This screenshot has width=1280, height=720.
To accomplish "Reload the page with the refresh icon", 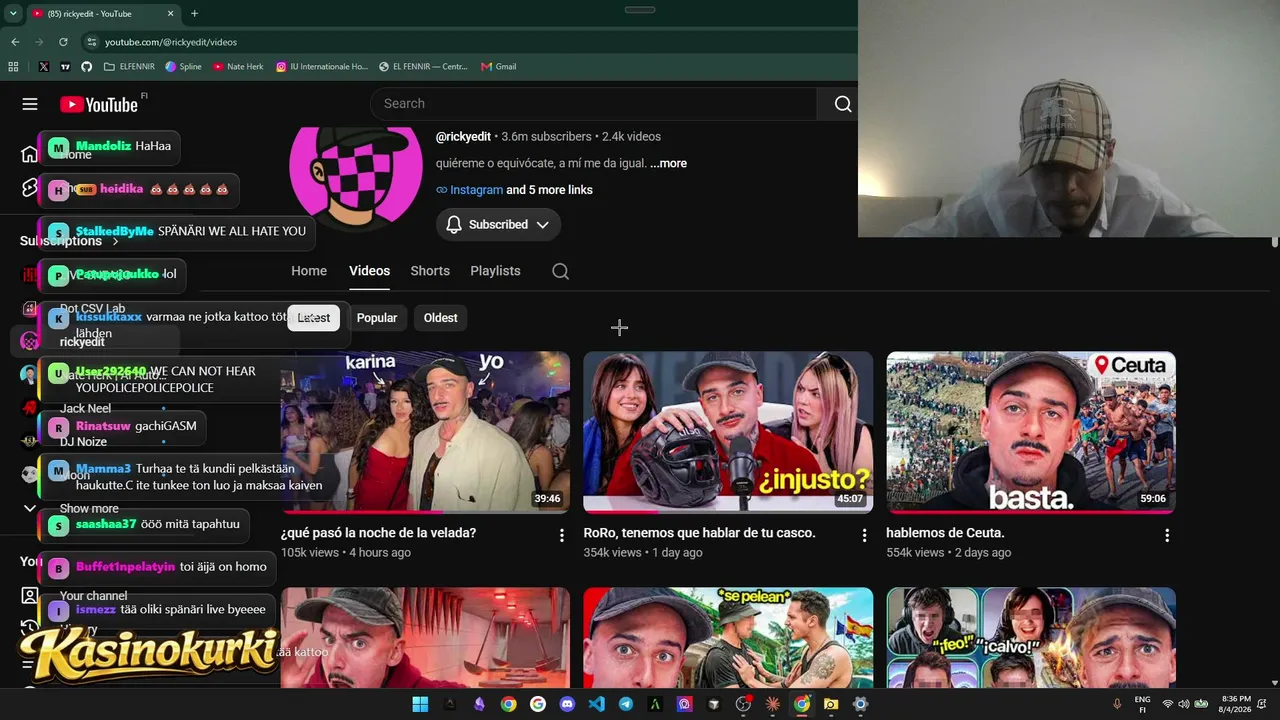I will [63, 42].
